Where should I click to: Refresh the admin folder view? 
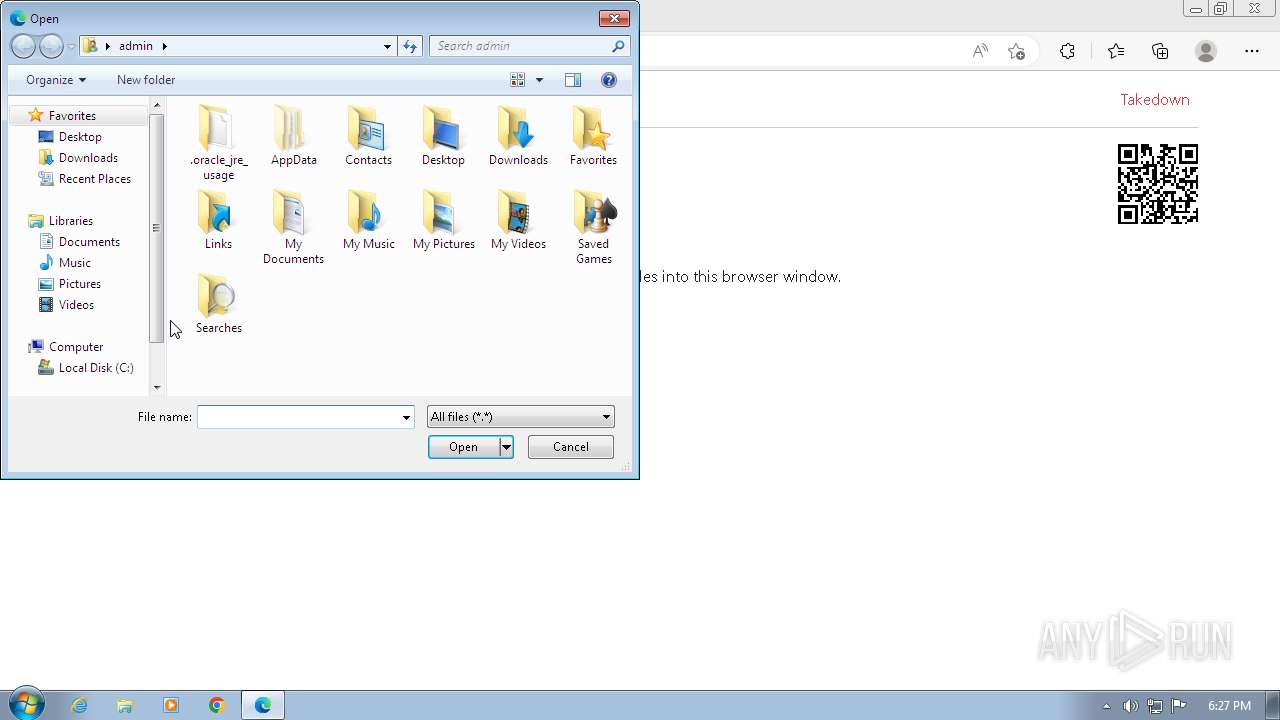[410, 46]
